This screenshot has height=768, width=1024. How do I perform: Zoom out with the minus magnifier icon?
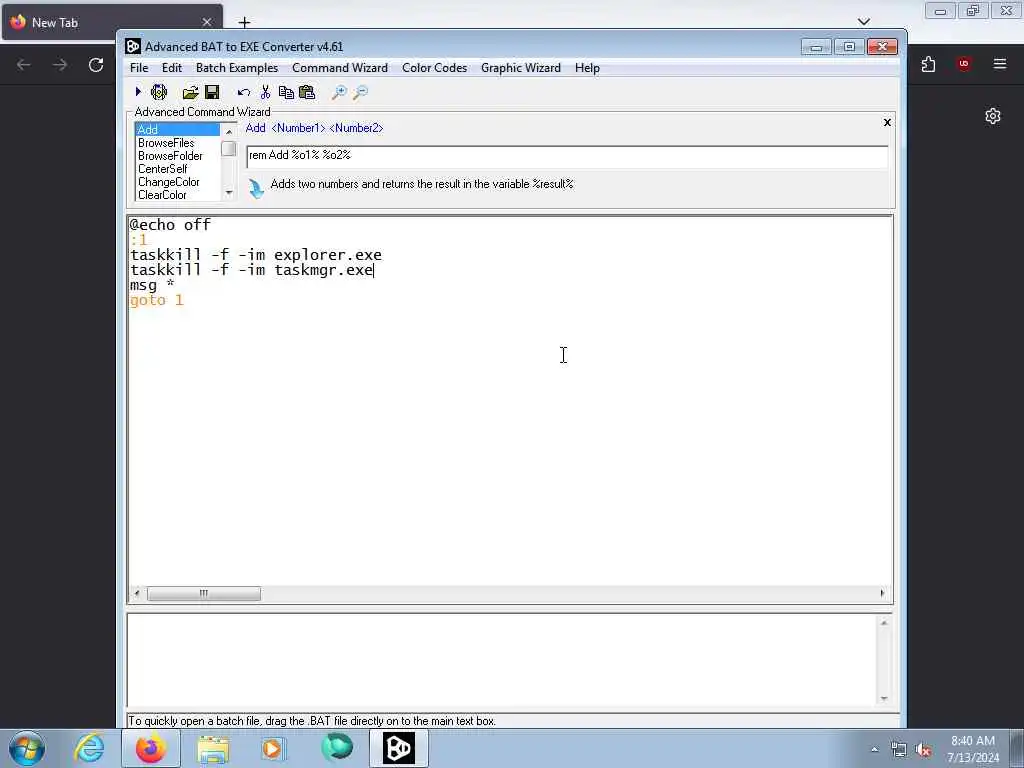click(x=360, y=93)
